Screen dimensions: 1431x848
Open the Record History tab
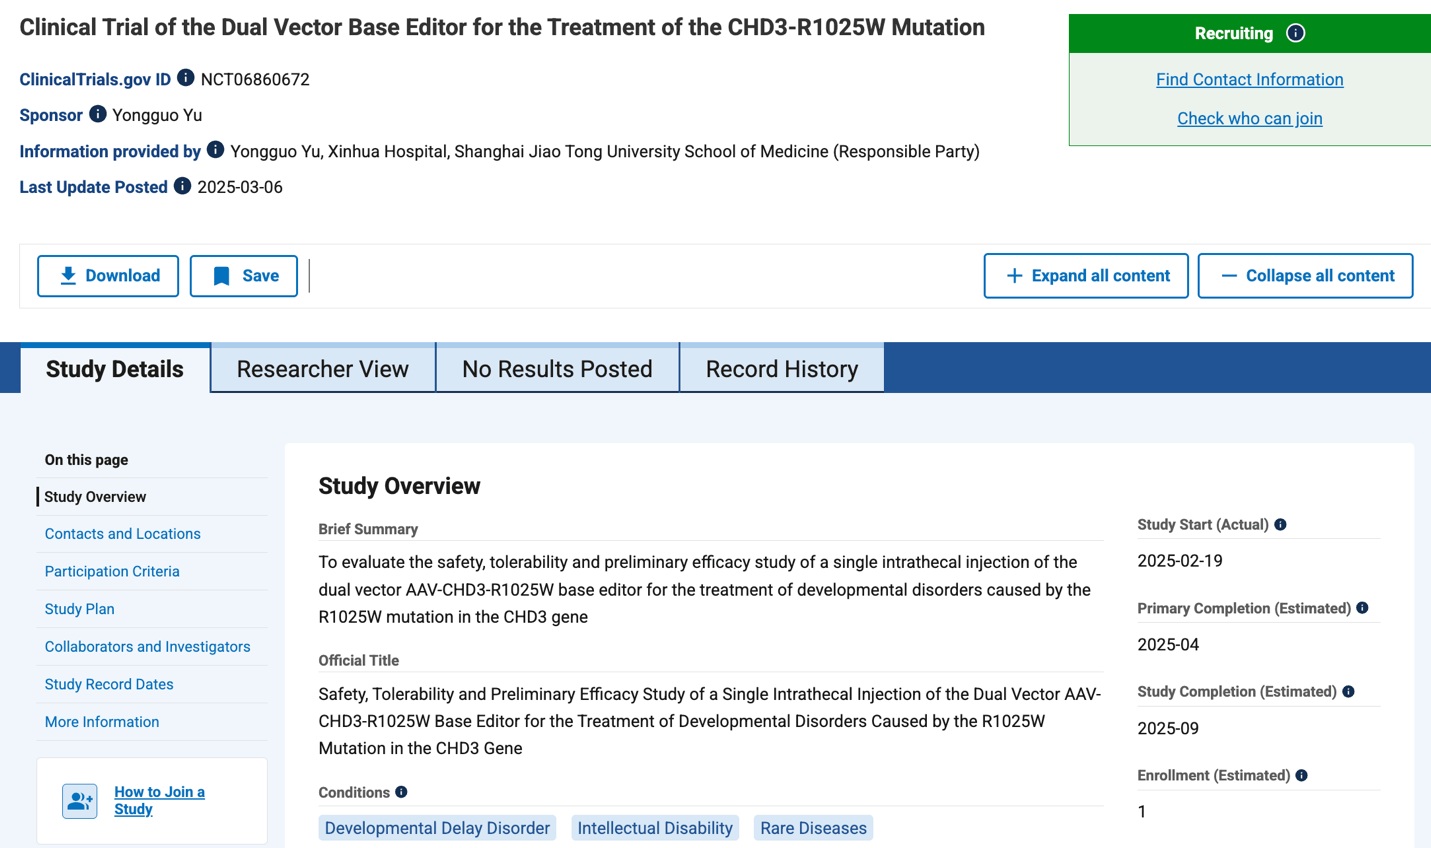(782, 369)
